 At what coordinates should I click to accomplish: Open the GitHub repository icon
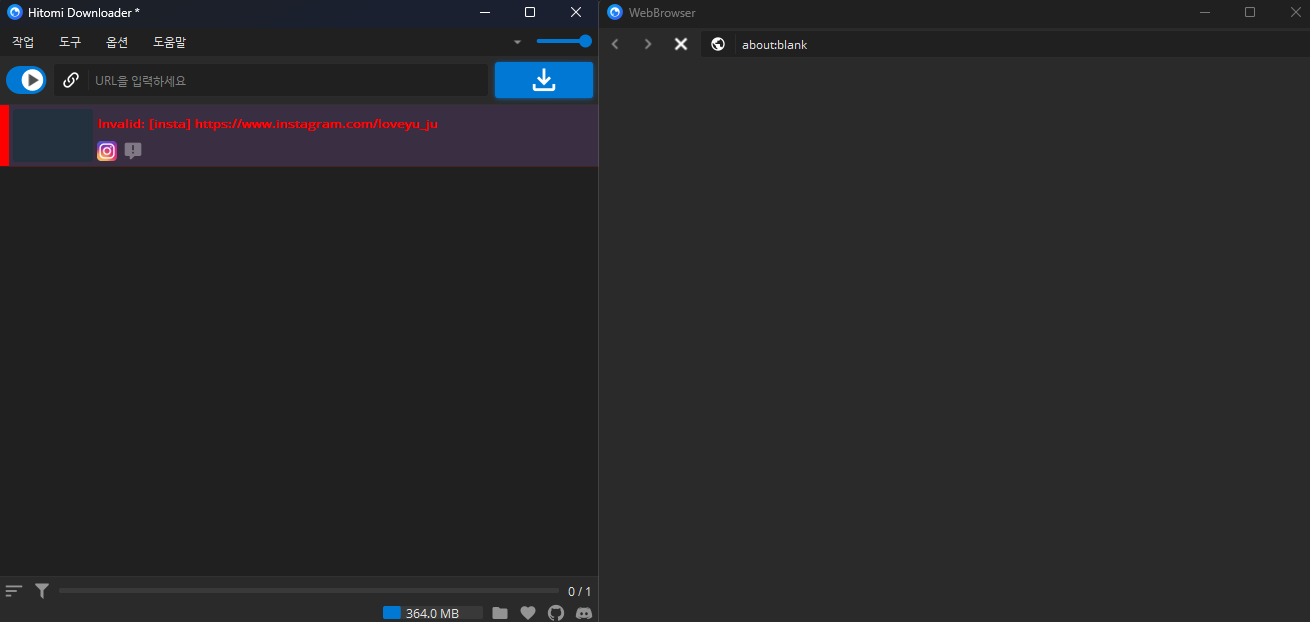point(556,612)
